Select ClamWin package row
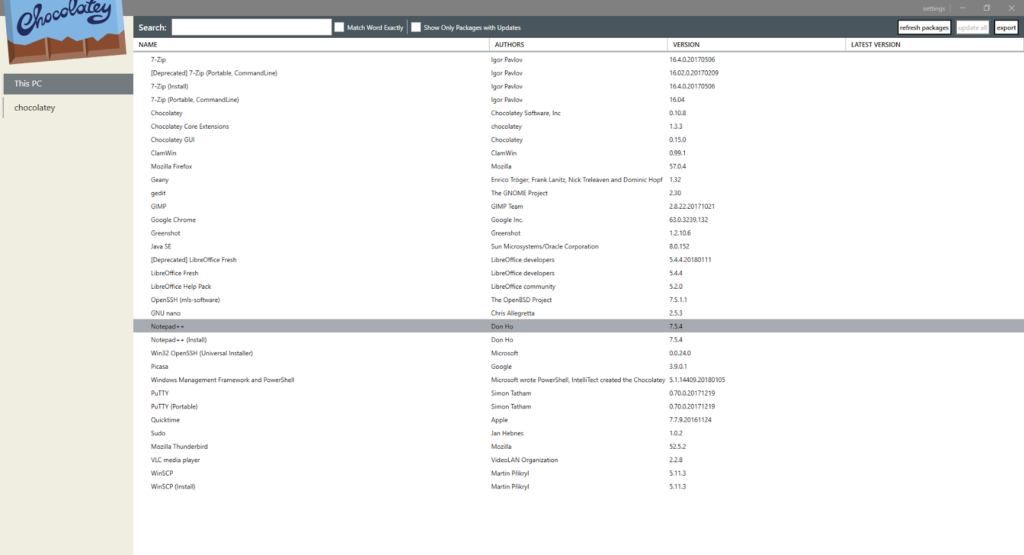The width and height of the screenshot is (1024, 555). coord(579,153)
